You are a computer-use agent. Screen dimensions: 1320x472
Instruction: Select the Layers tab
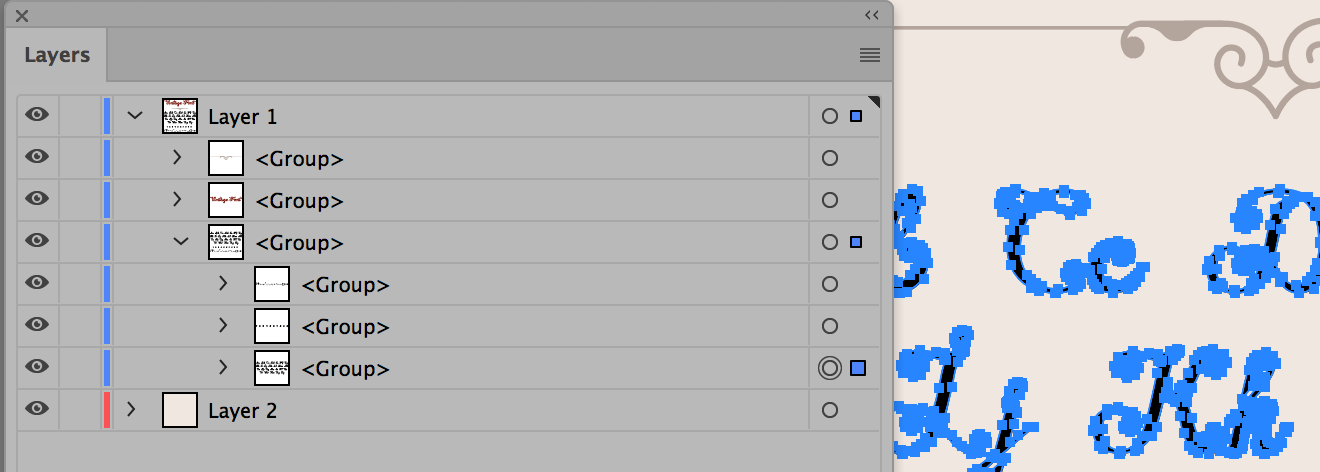[57, 55]
